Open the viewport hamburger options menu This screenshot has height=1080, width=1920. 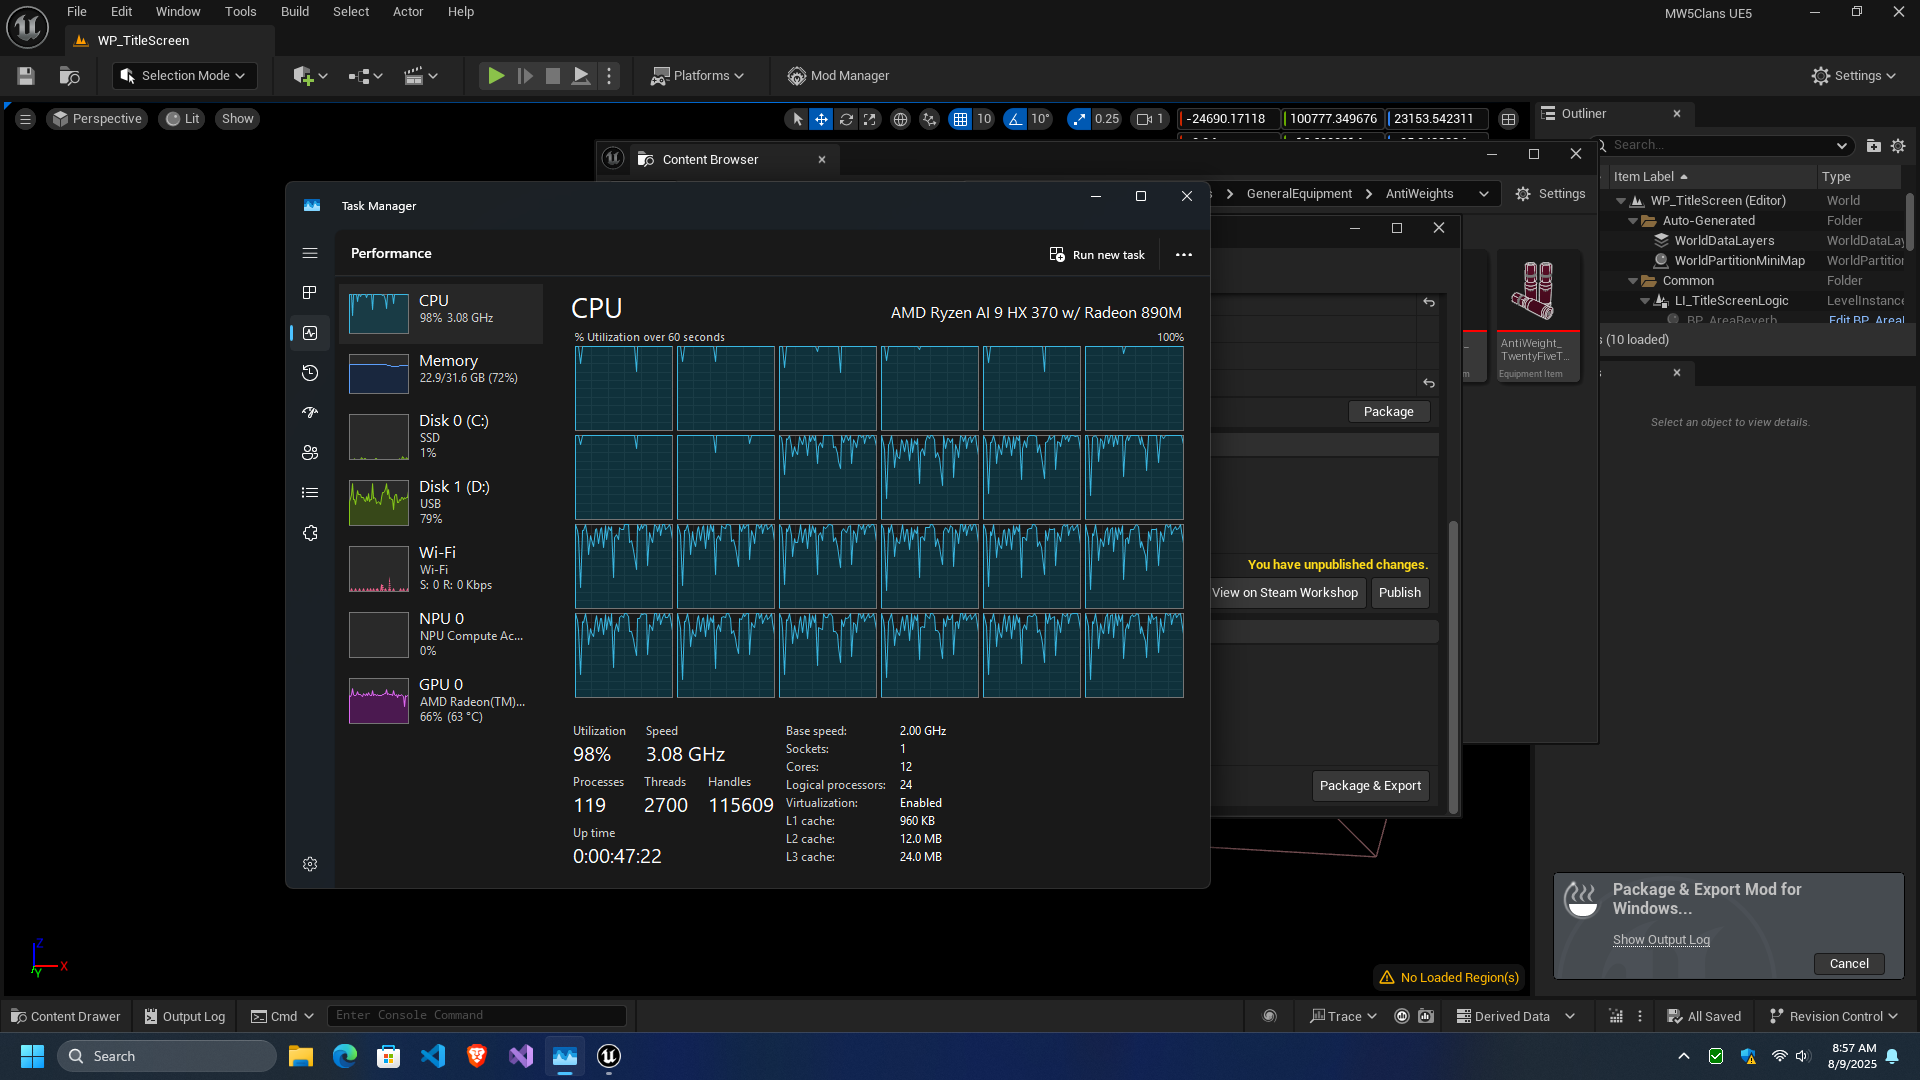coord(26,119)
